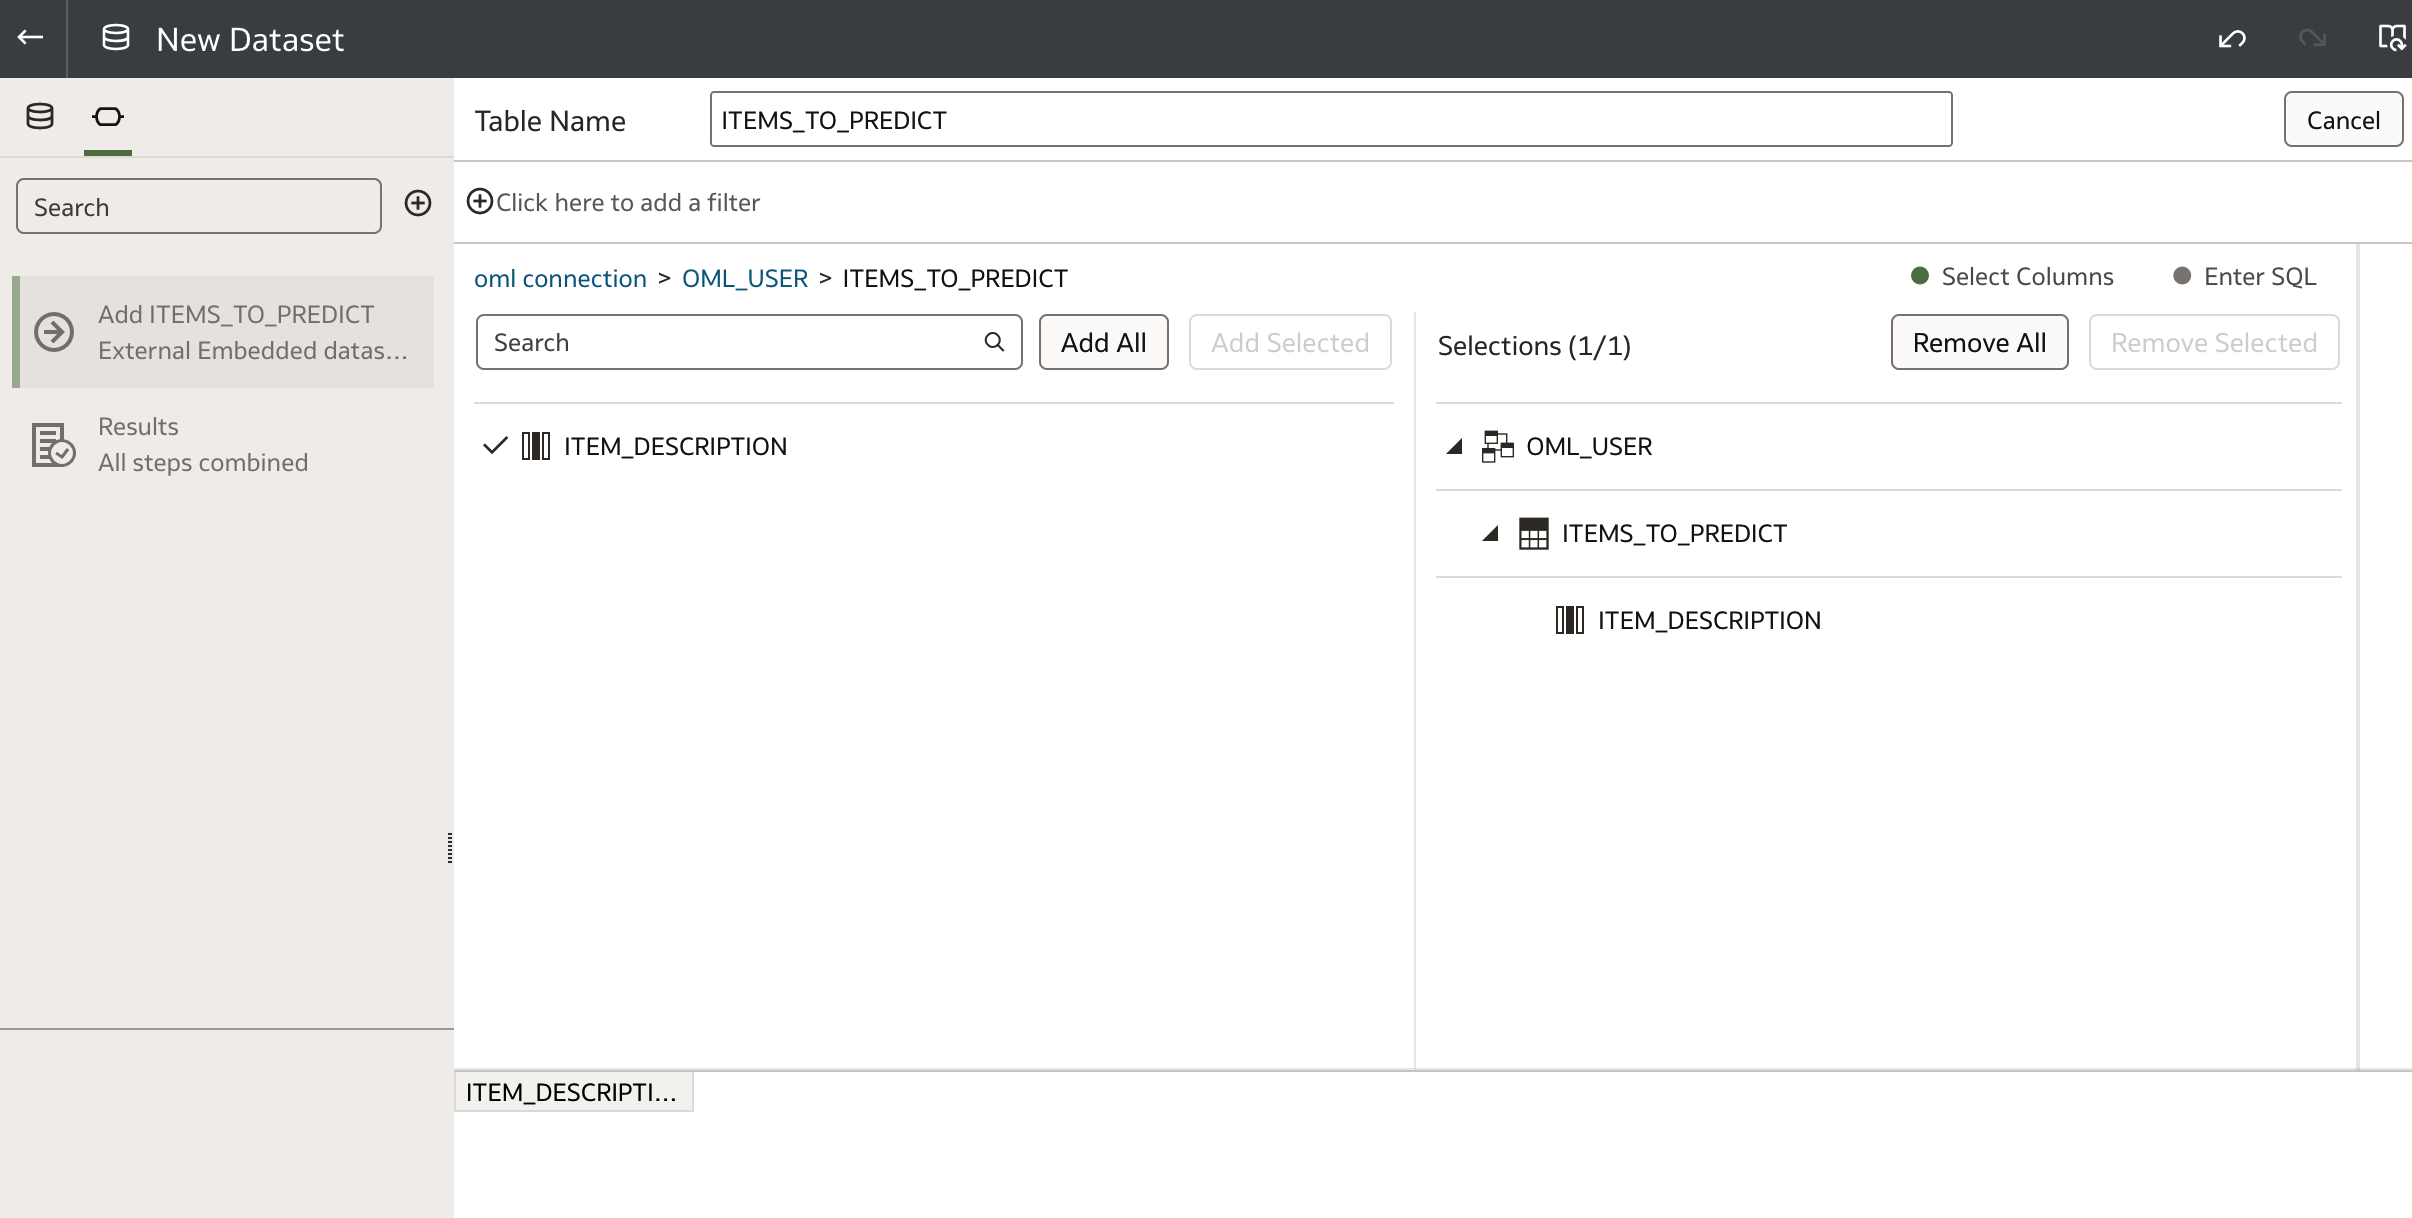Viewport: 2412px width, 1218px height.
Task: Click the undo arrow icon
Action: [2232, 39]
